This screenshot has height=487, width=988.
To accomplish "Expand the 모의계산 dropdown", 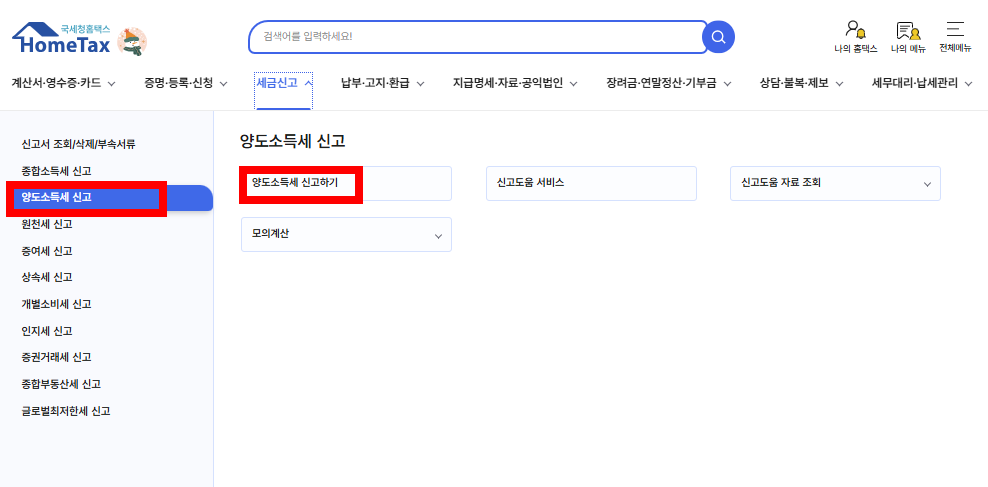I will pos(346,234).
